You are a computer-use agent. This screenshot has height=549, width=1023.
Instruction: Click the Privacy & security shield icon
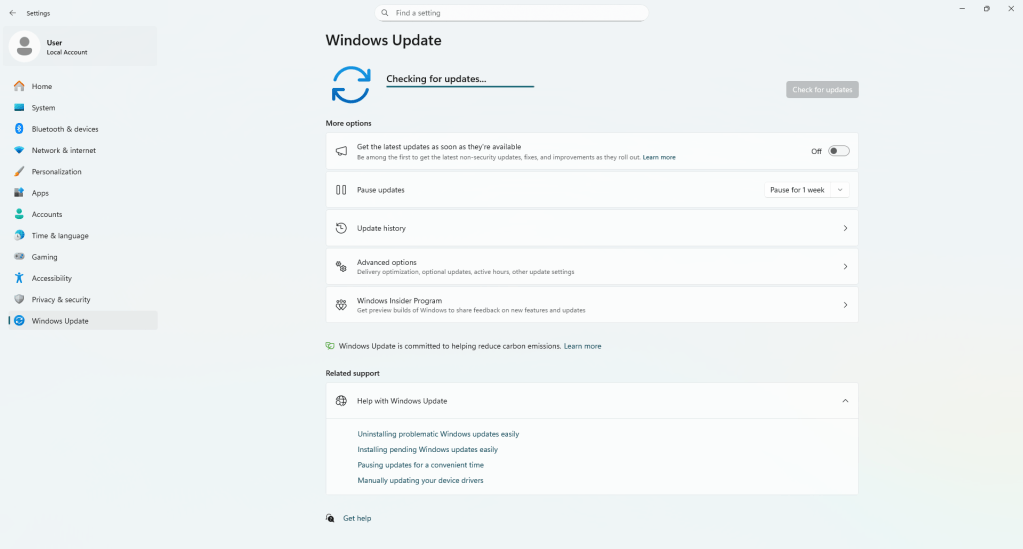coord(19,299)
